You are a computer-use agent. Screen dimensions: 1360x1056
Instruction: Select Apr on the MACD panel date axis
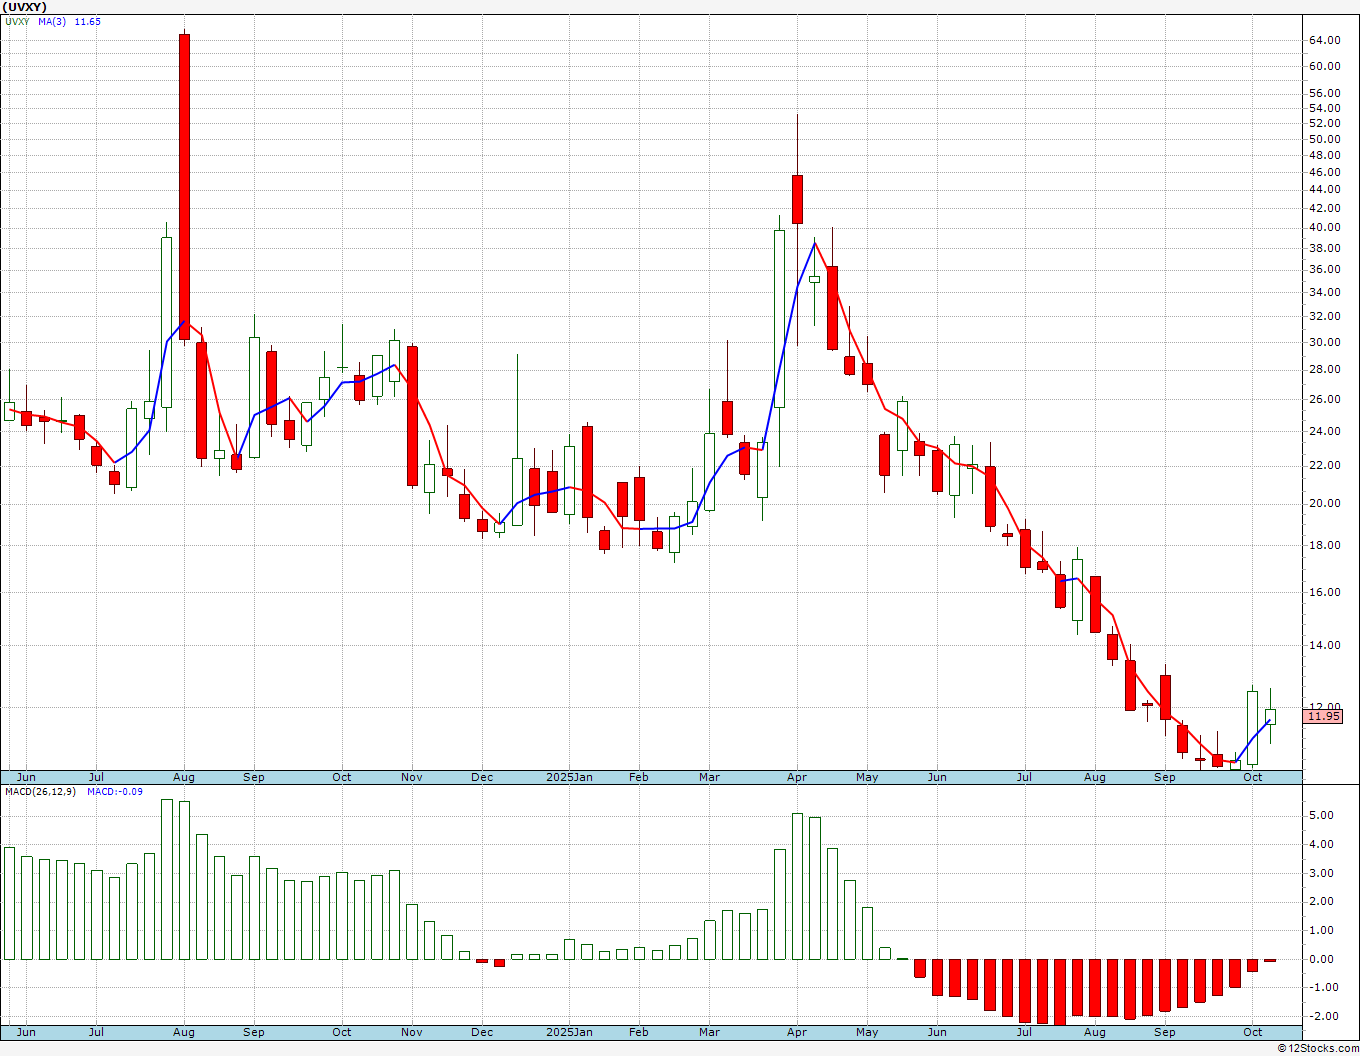[x=797, y=1032]
